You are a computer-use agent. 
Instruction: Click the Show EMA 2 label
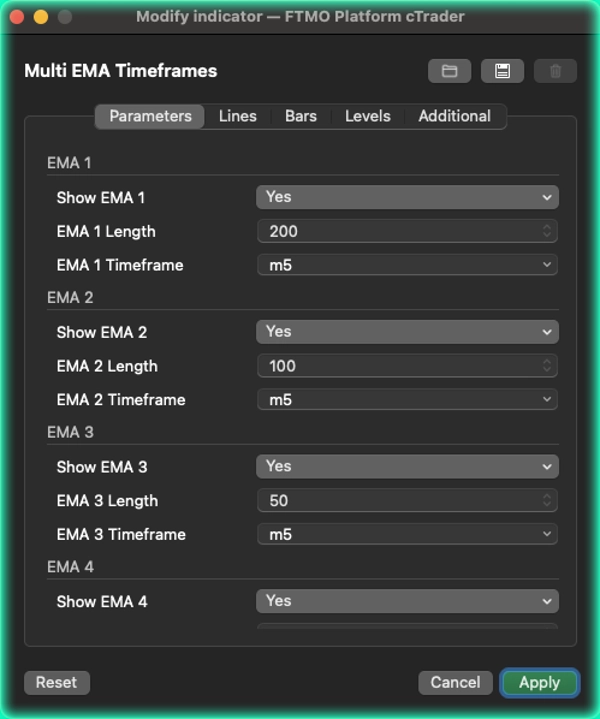102,332
